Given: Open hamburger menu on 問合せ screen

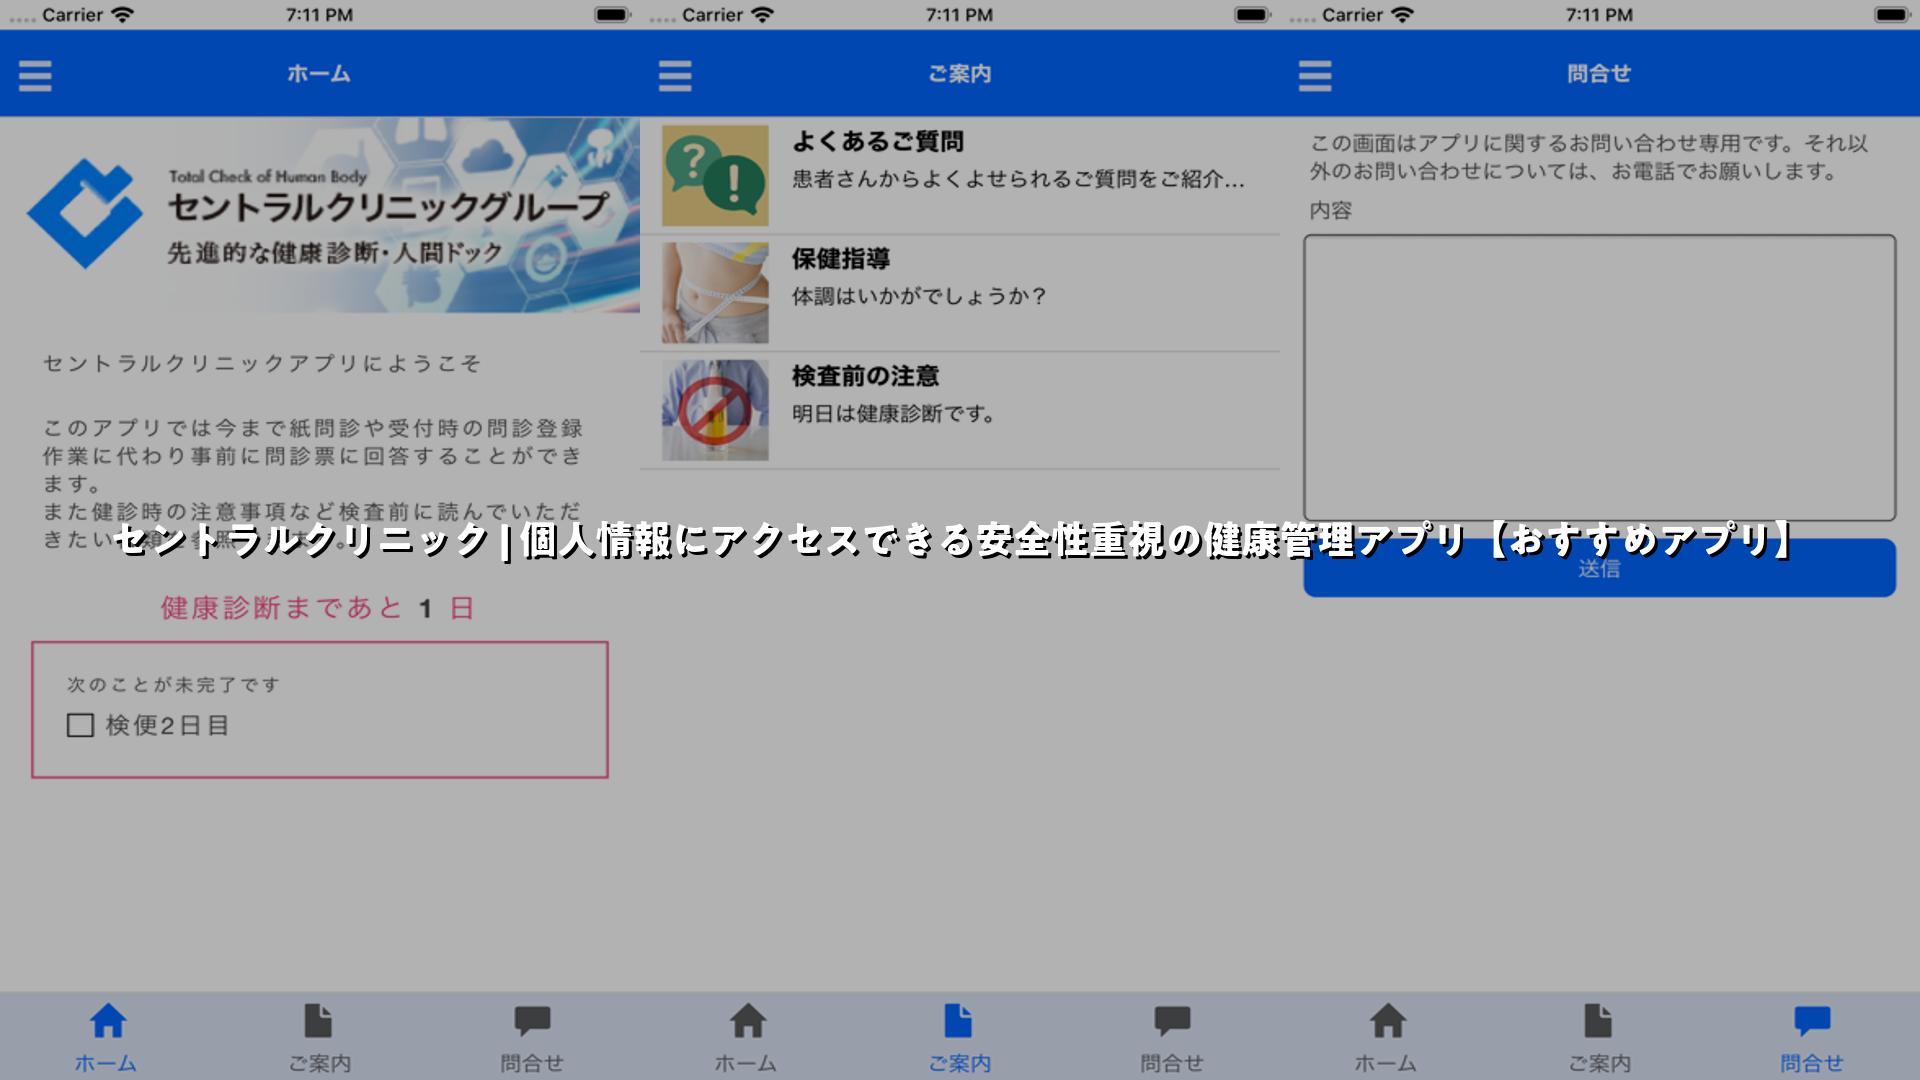Looking at the screenshot, I should [x=1315, y=75].
